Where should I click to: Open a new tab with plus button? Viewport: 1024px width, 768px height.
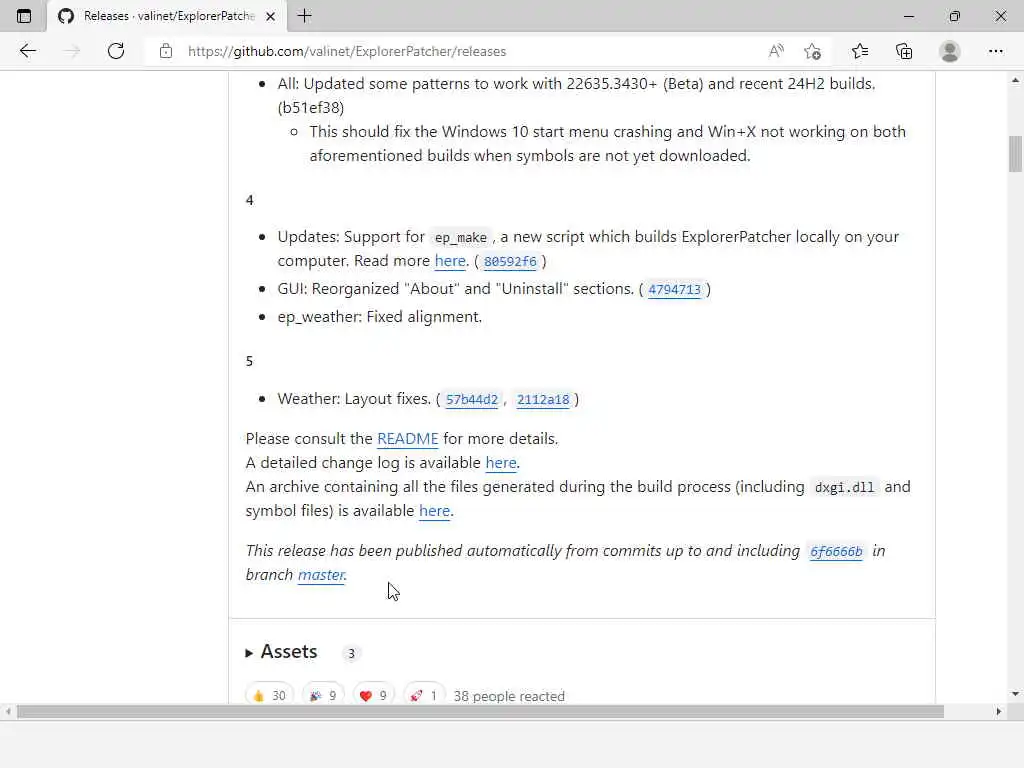pos(304,16)
